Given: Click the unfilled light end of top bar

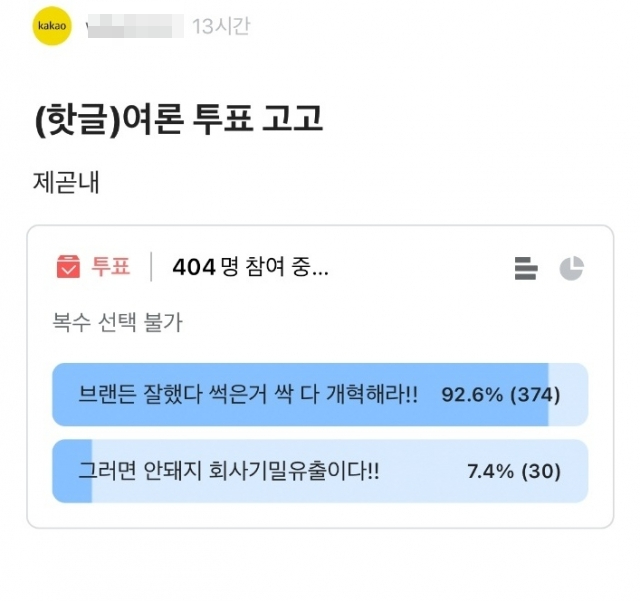Looking at the screenshot, I should tap(568, 394).
